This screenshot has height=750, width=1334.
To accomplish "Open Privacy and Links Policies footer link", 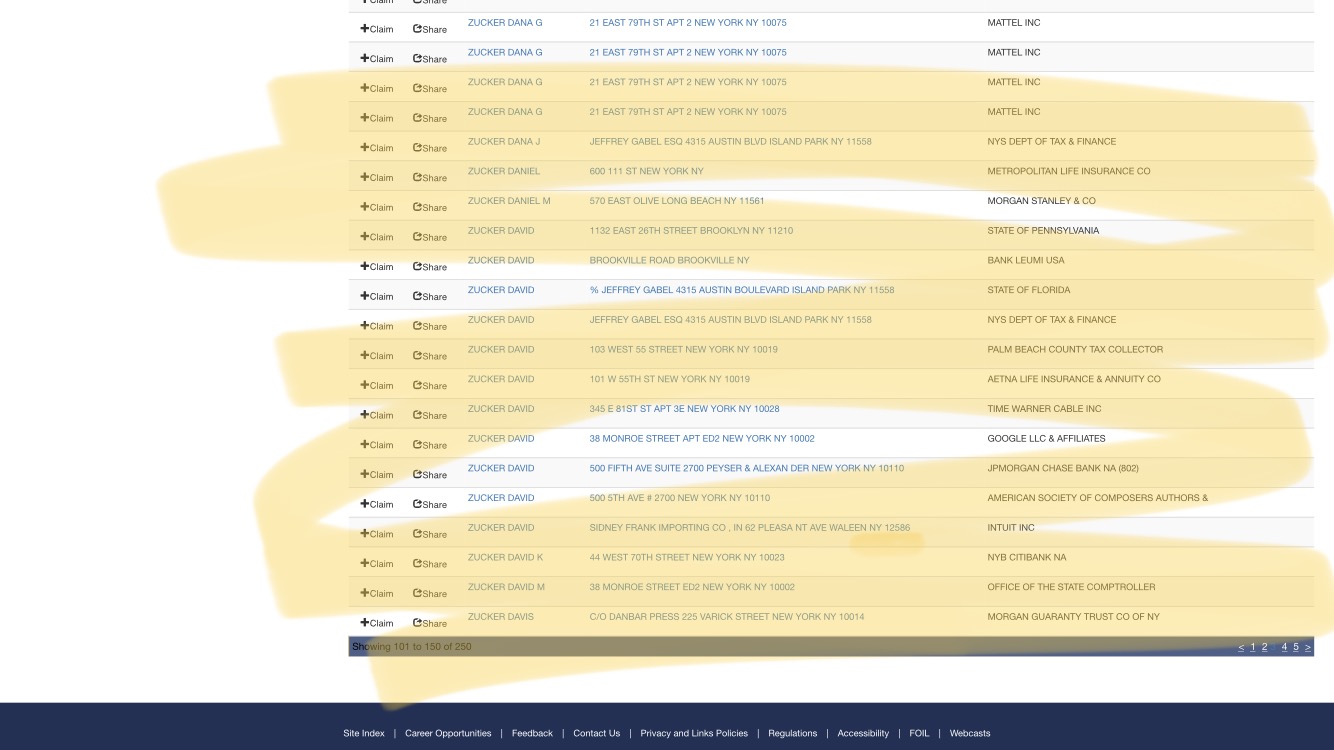I will 694,733.
